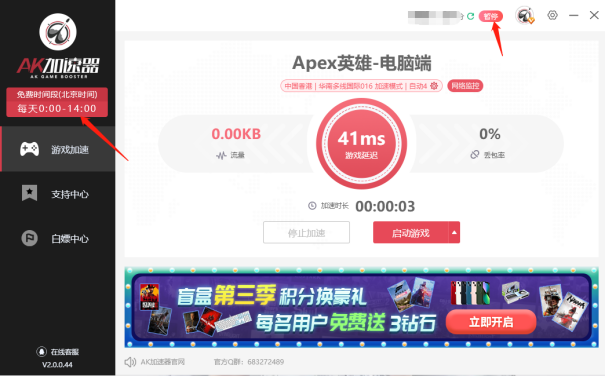Click the P coin icon in the sidebar

[29, 238]
